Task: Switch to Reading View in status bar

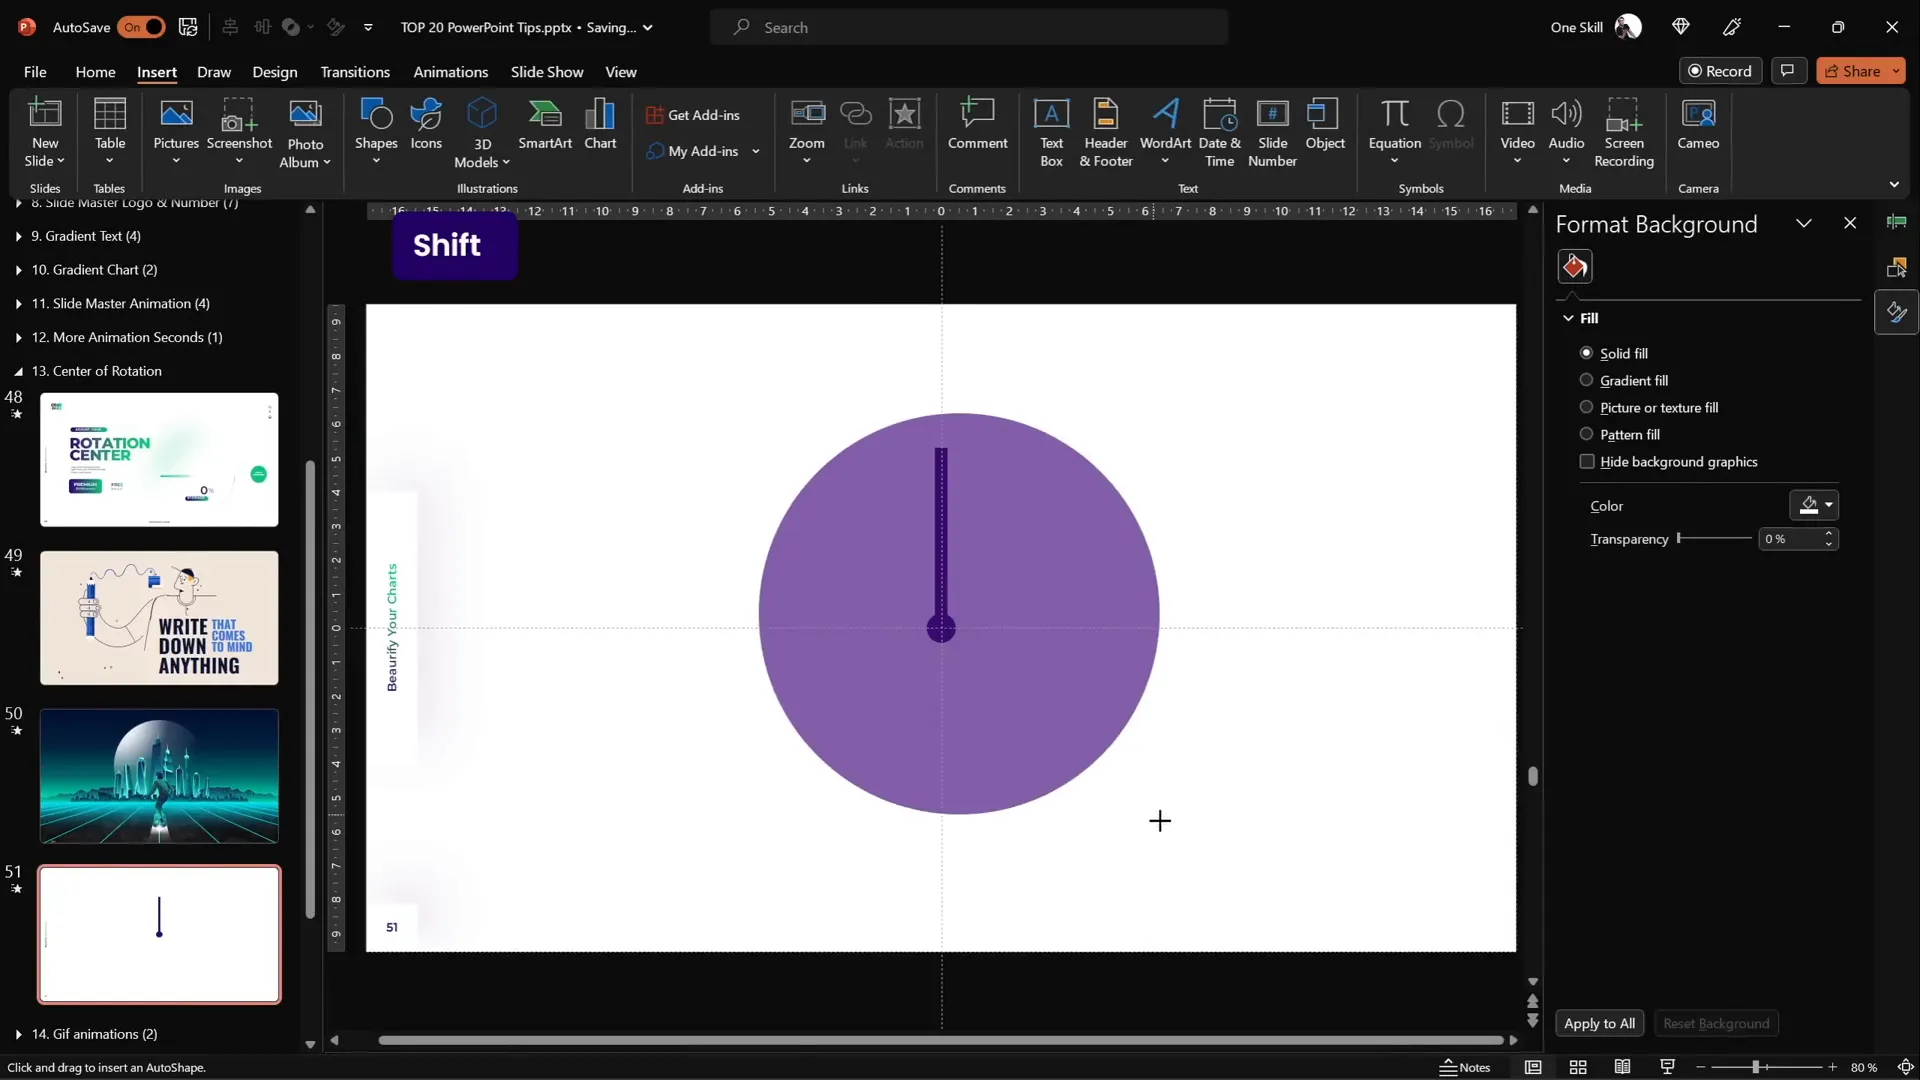Action: tap(1622, 1067)
